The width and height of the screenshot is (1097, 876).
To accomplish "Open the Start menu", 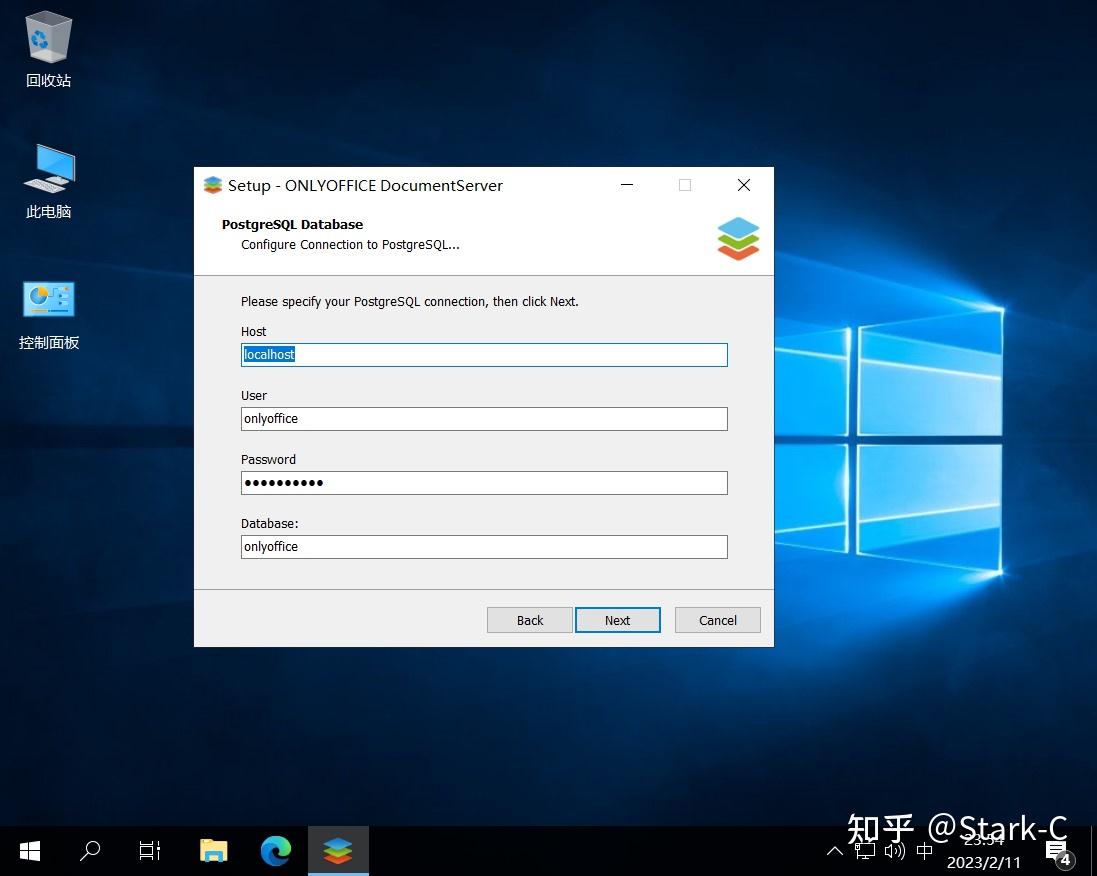I will [x=29, y=851].
